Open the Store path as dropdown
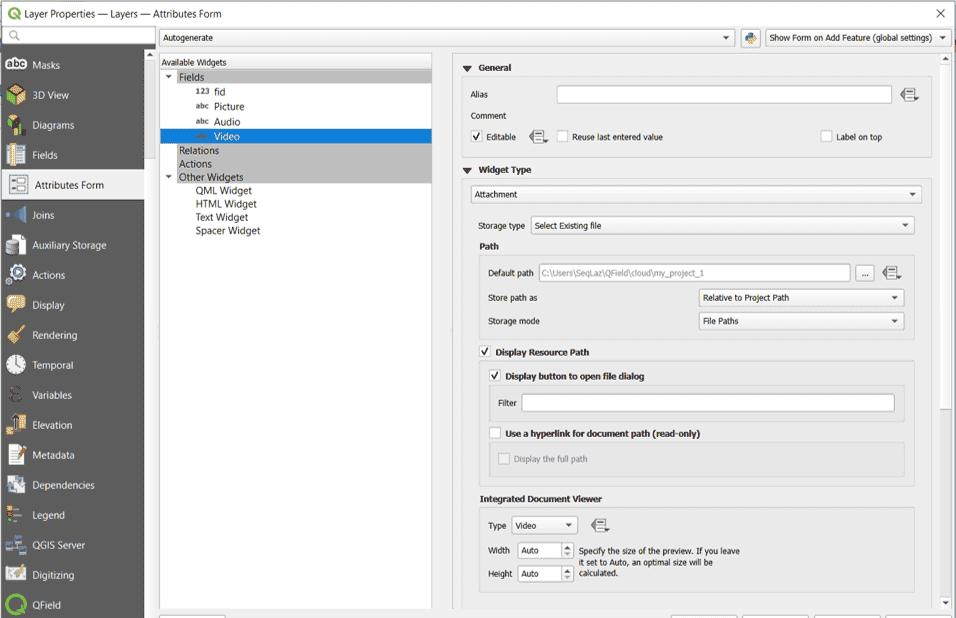The height and width of the screenshot is (618, 956). pyautogui.click(x=800, y=298)
